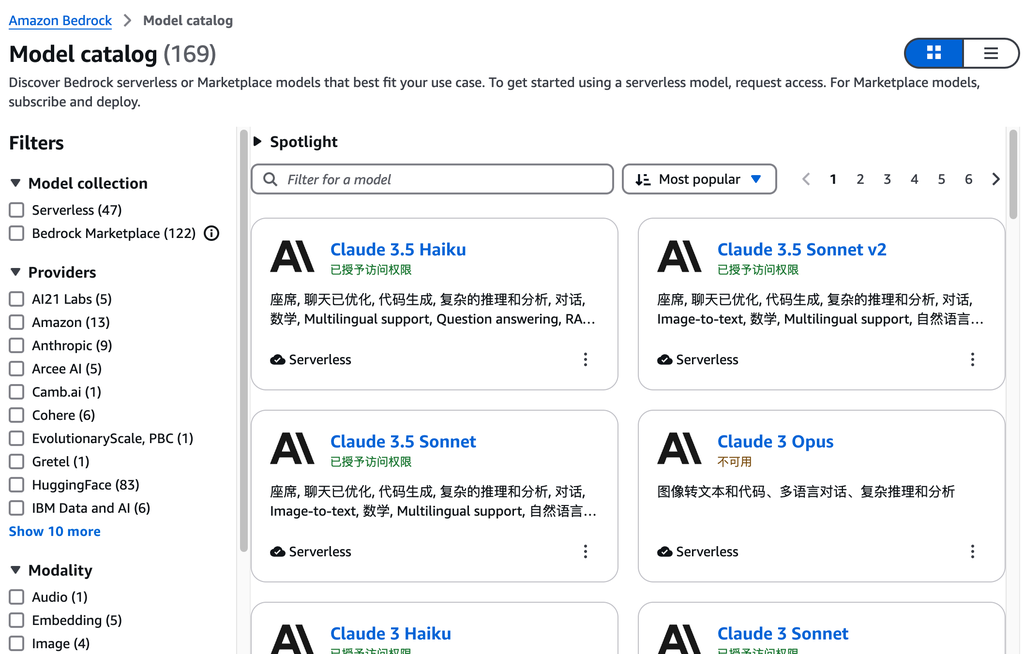Check the Bedrock Marketplace (122) filter
This screenshot has height=654, width=1024.
(16, 233)
